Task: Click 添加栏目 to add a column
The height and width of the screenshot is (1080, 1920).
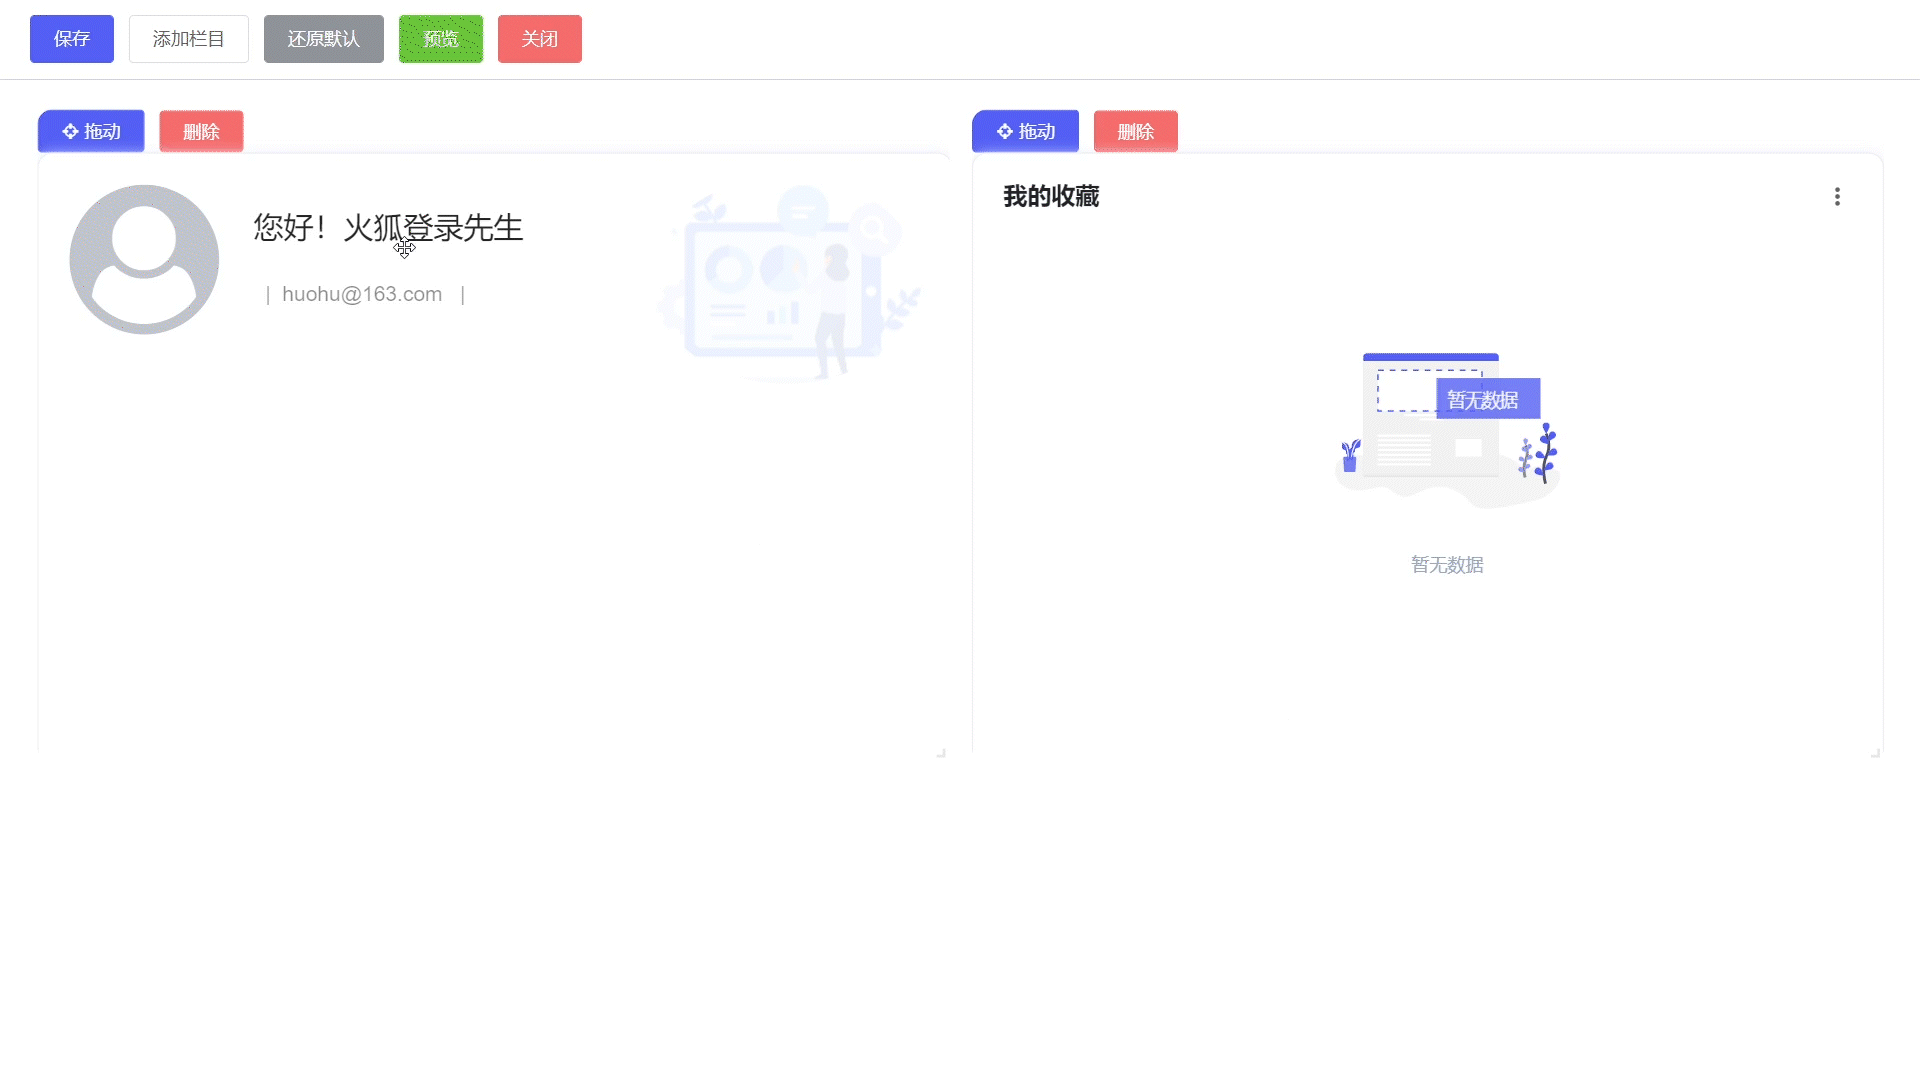Action: click(188, 39)
